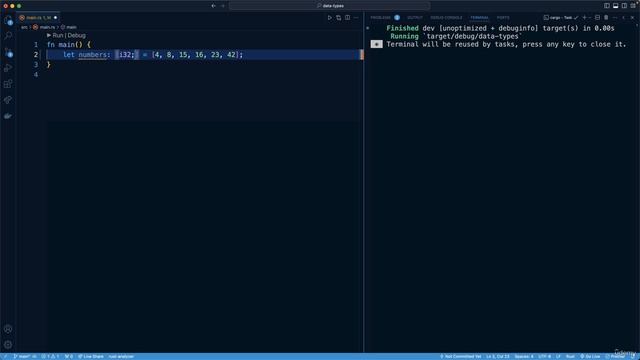Select the main.rs editor tab
Viewport: 640px width, 360px height.
pos(38,18)
